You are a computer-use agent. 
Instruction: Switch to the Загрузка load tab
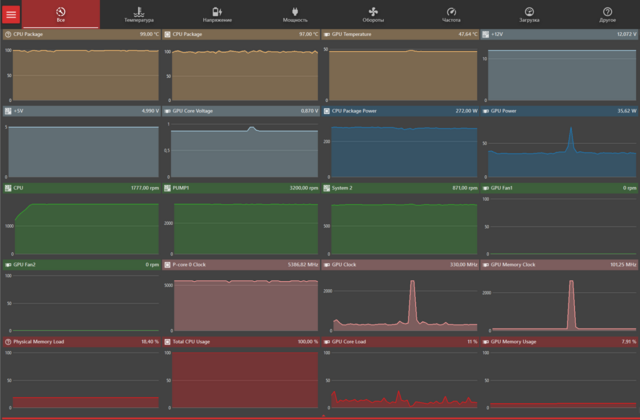529,14
